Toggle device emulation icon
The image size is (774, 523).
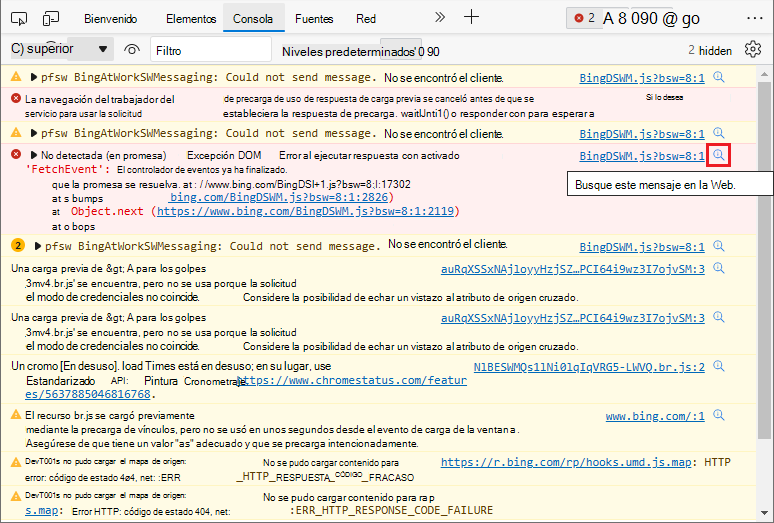click(x=50, y=19)
